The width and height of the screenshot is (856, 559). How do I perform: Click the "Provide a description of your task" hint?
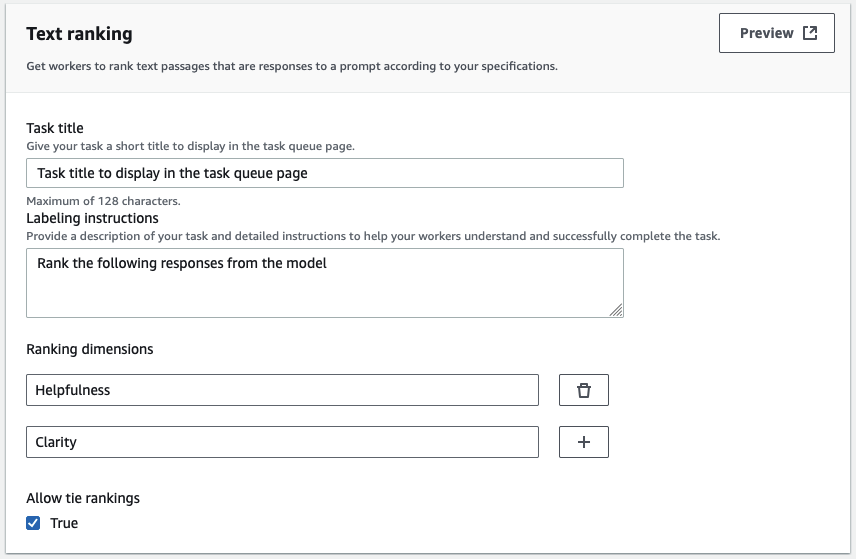pos(373,236)
